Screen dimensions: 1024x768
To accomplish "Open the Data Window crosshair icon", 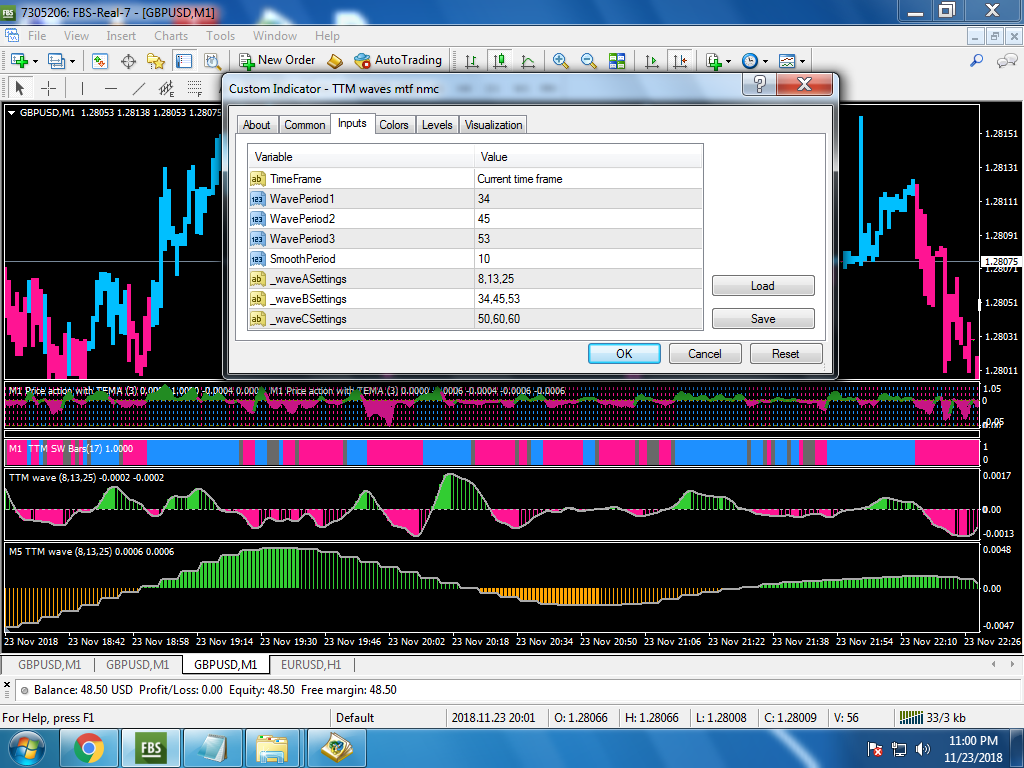I will pyautogui.click(x=128, y=61).
